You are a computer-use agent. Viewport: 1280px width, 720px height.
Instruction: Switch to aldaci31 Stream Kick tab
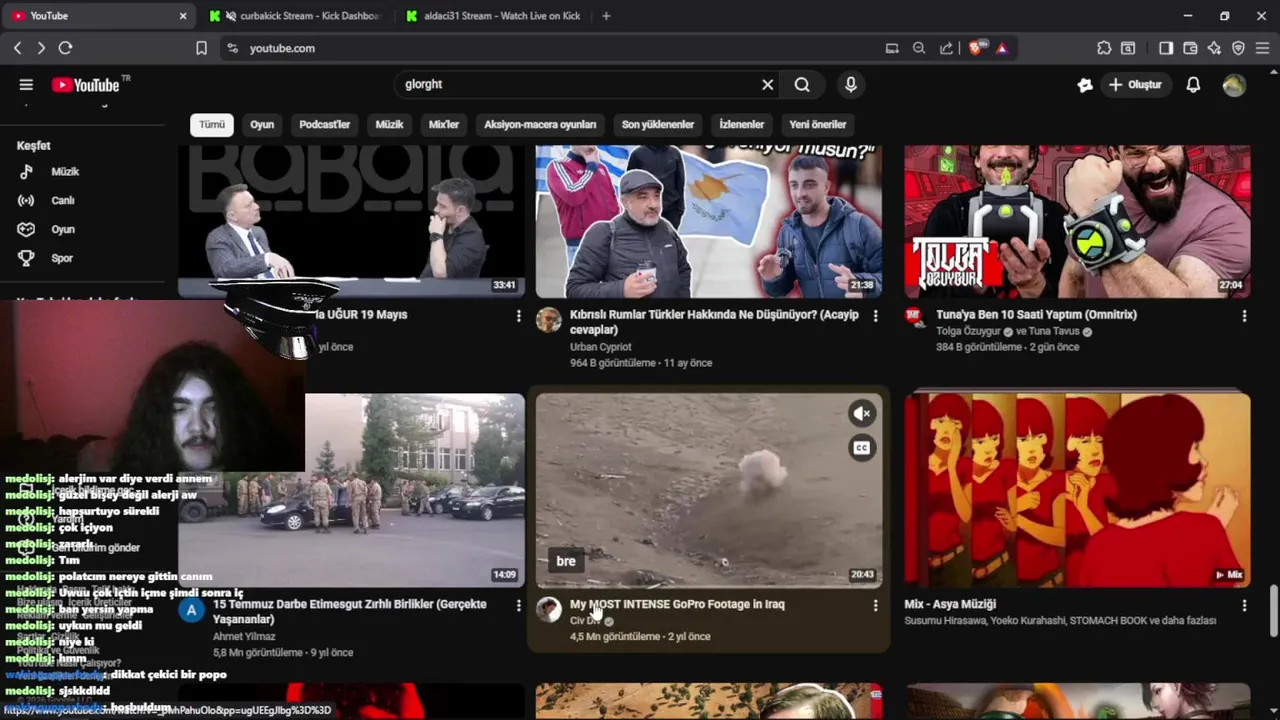(494, 16)
